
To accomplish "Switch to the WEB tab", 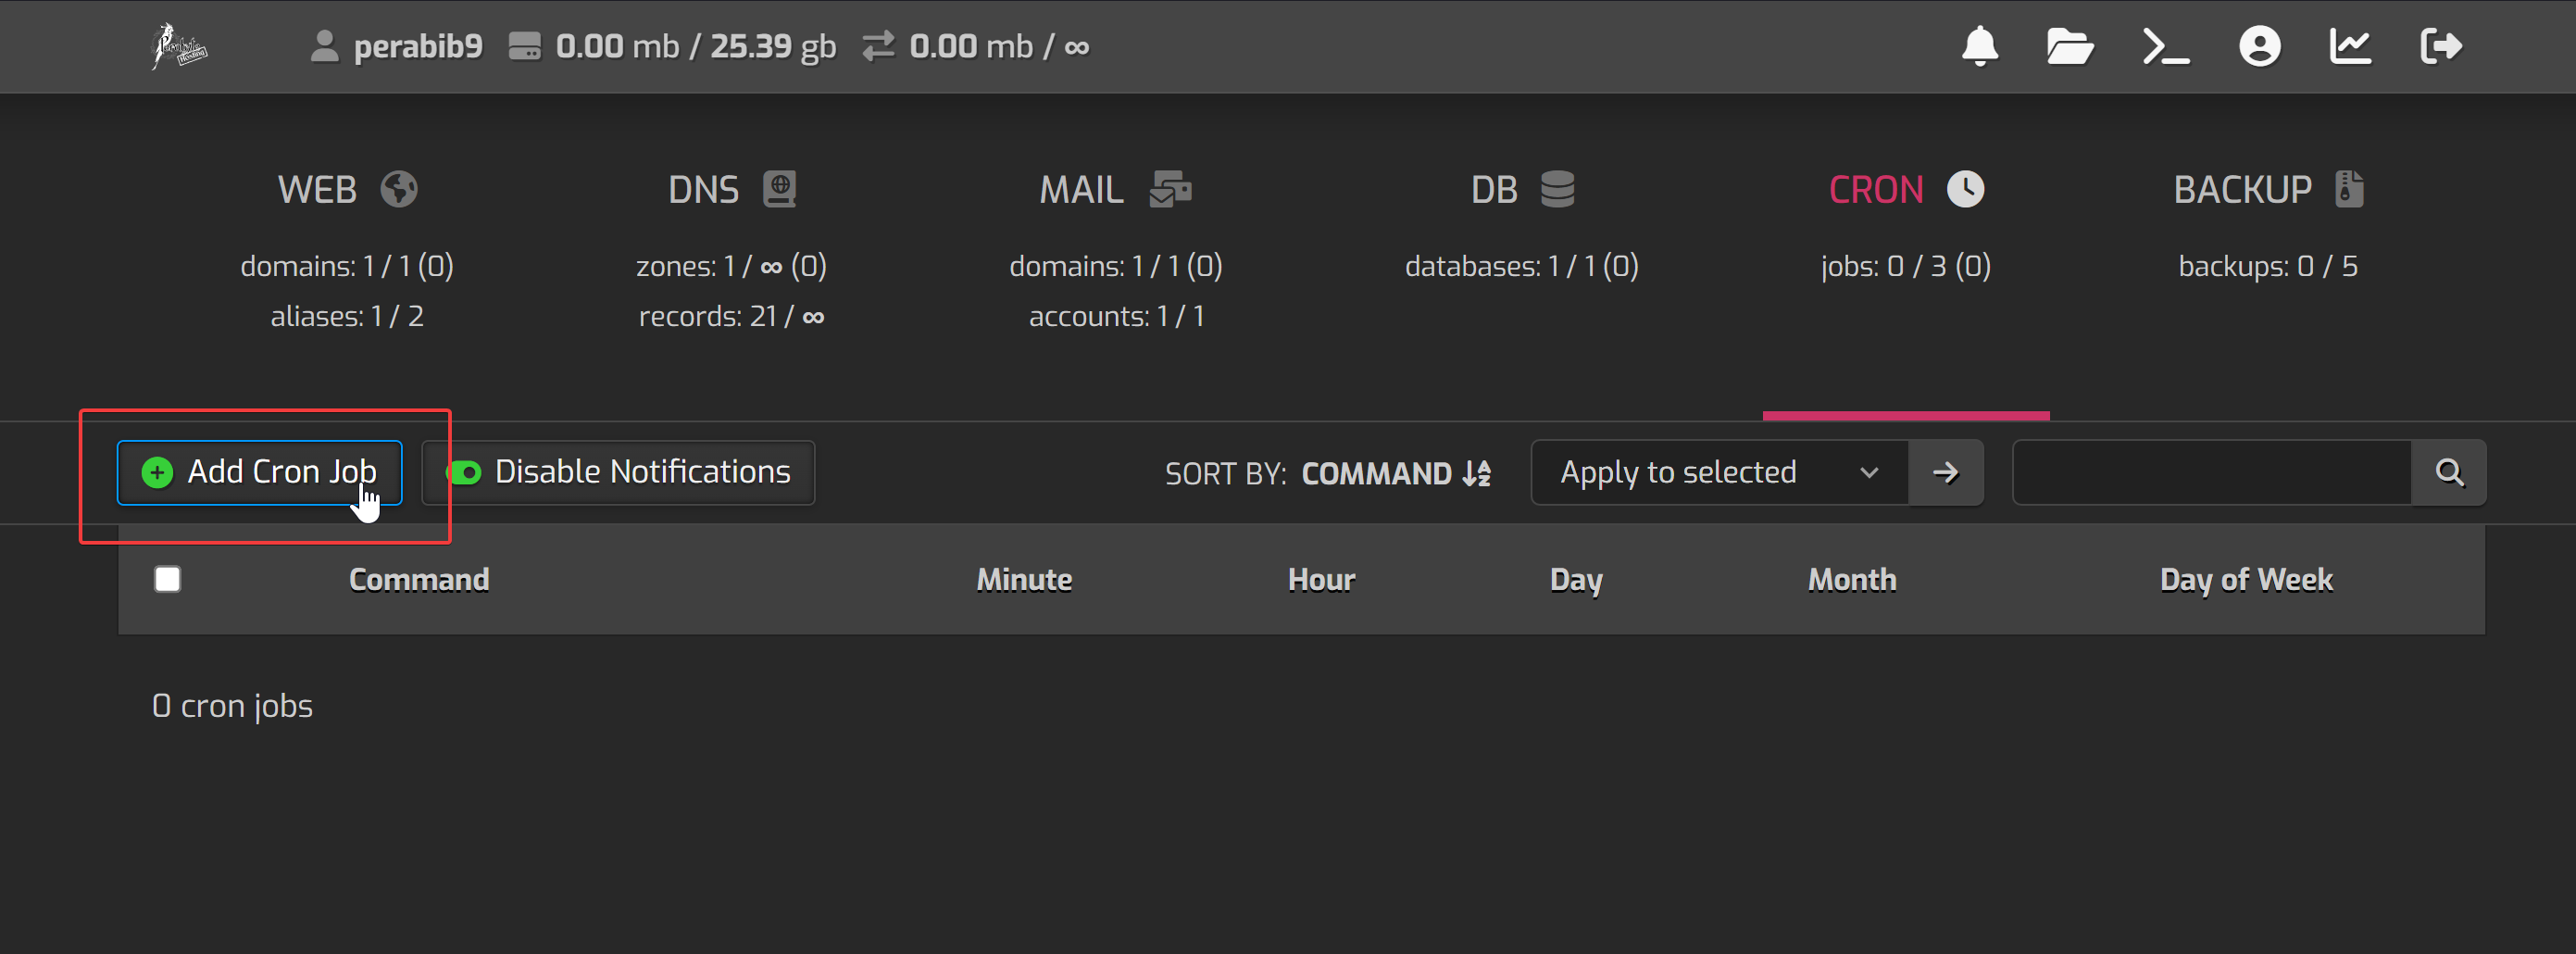I will [346, 190].
